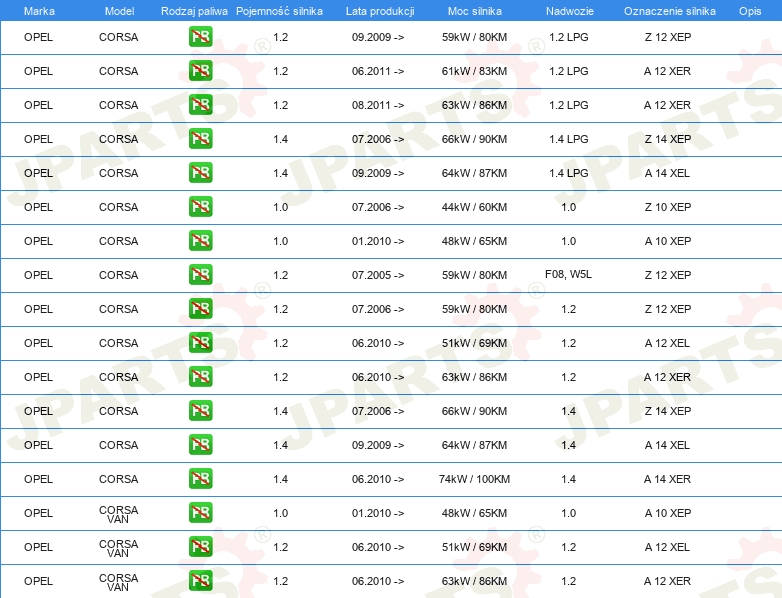Select the 74kW / 100KM power cell
The image size is (782, 598).
474,479
